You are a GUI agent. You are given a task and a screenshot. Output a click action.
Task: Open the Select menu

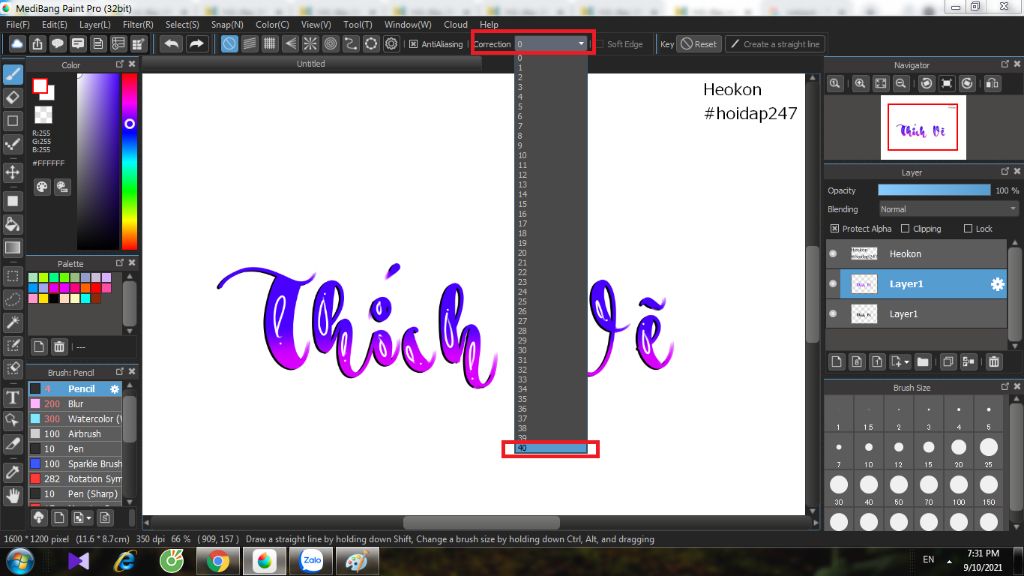click(x=182, y=24)
